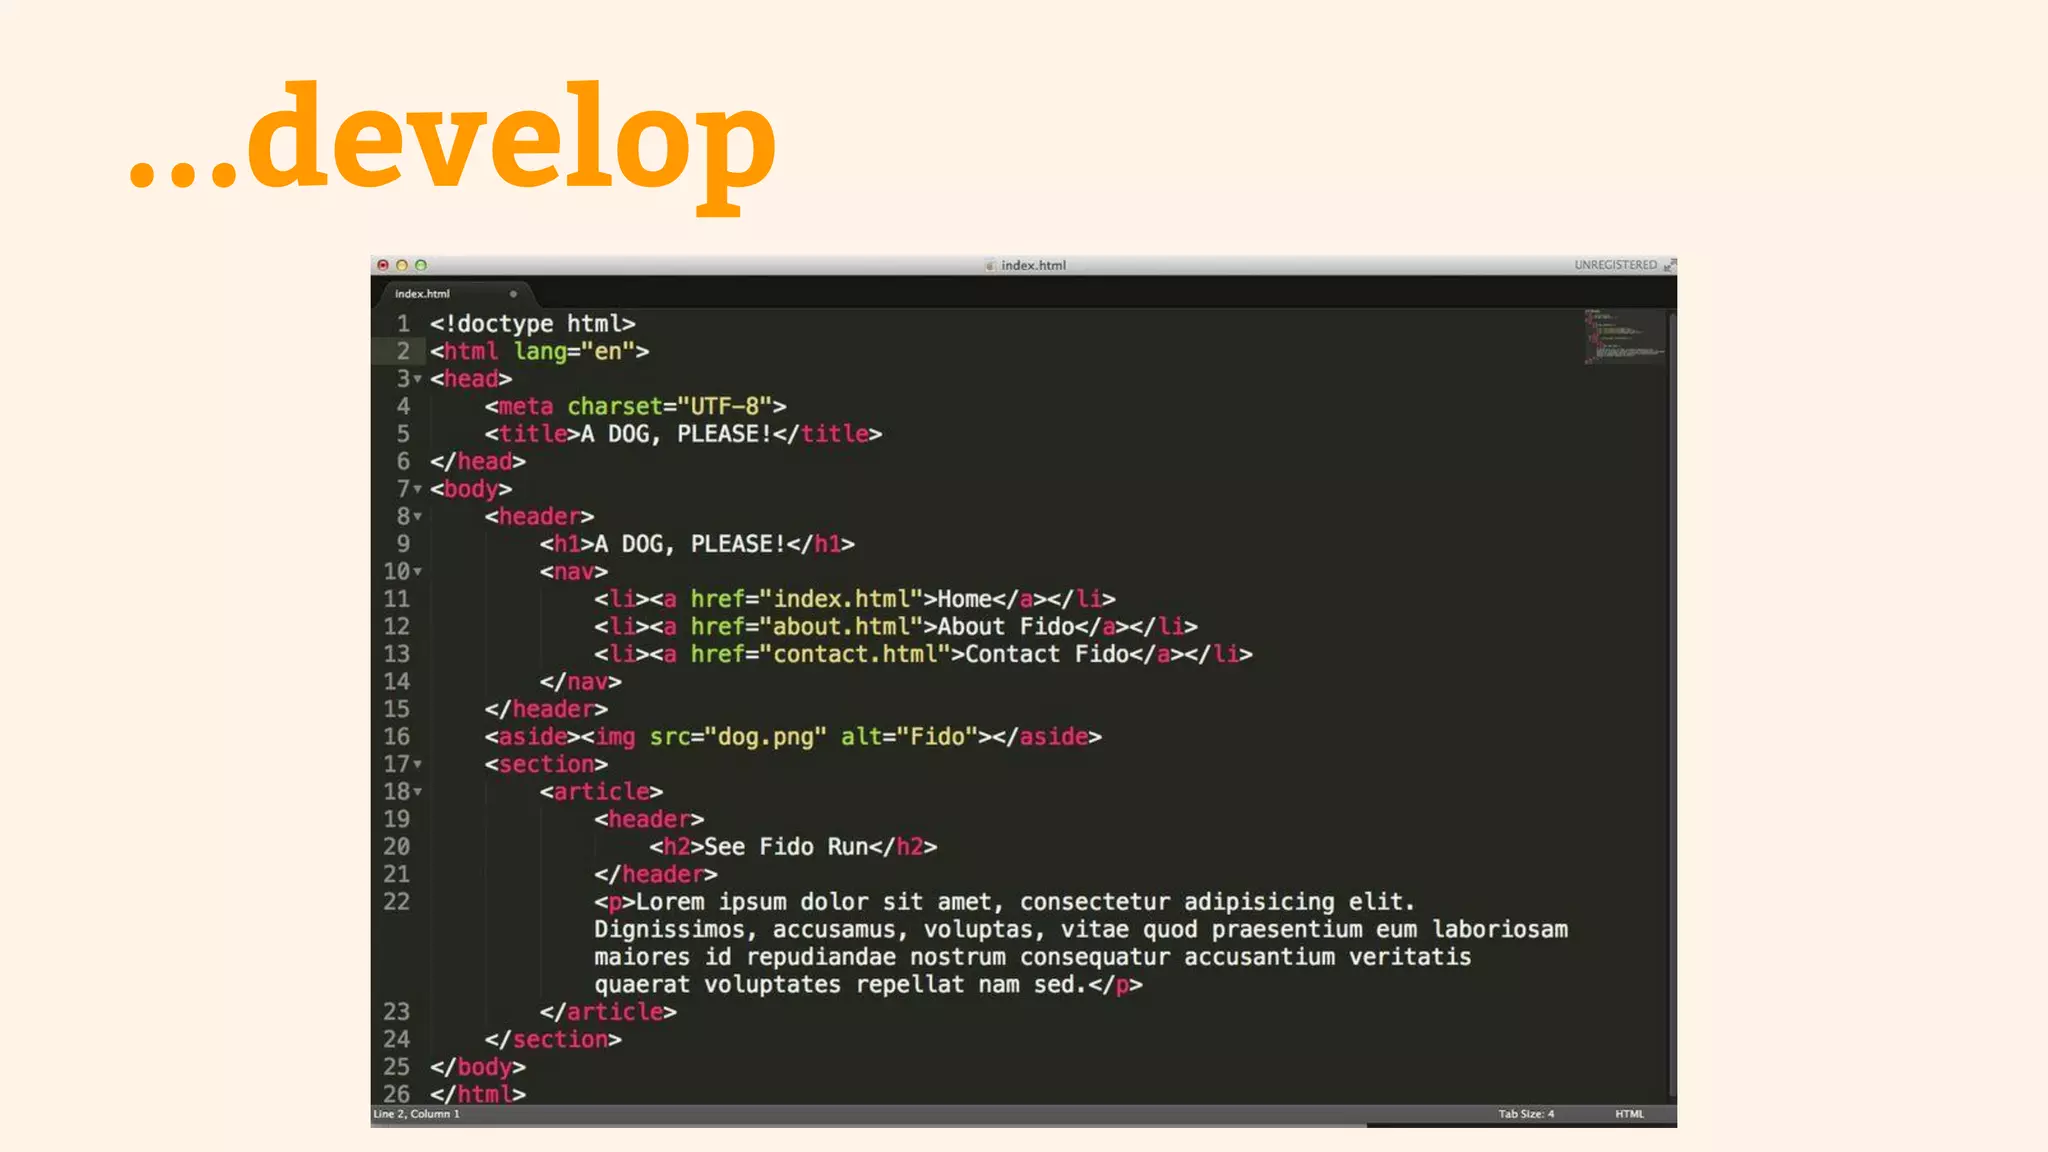Click the index.html file icon in title bar
Screen dimensions: 2048x1152
coord(990,265)
